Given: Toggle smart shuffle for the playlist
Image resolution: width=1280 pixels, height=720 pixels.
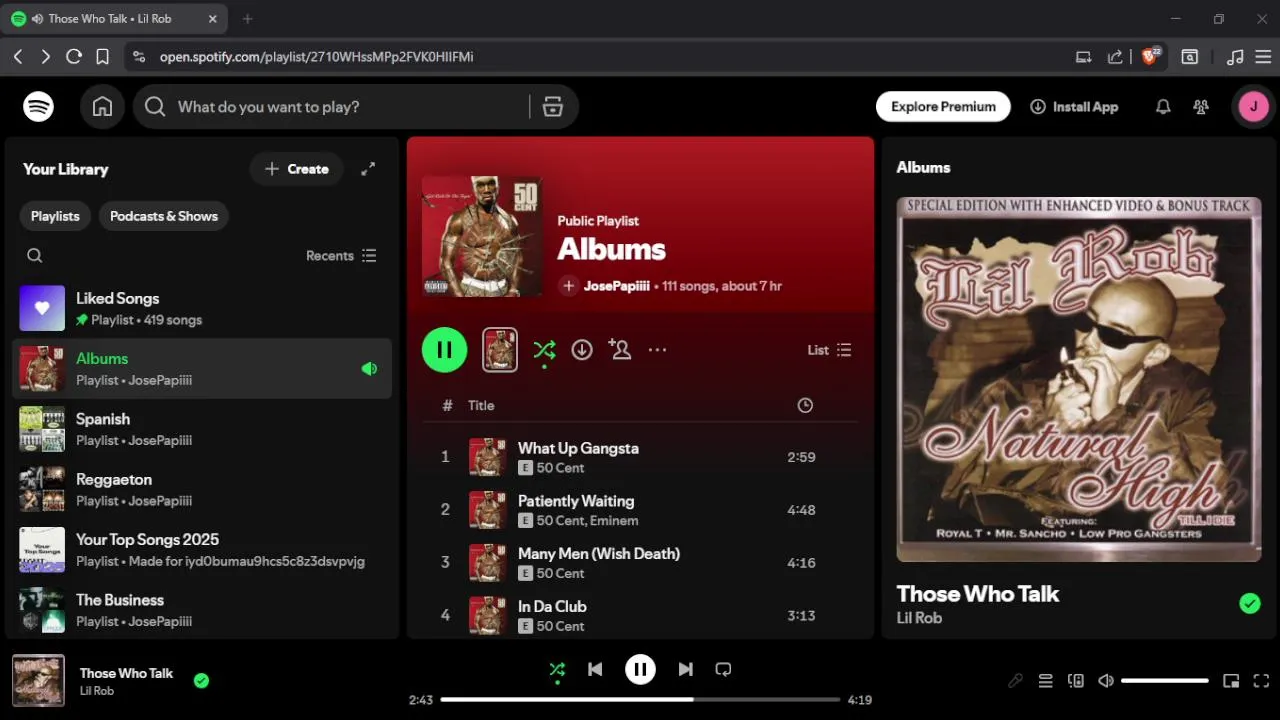Looking at the screenshot, I should point(544,350).
